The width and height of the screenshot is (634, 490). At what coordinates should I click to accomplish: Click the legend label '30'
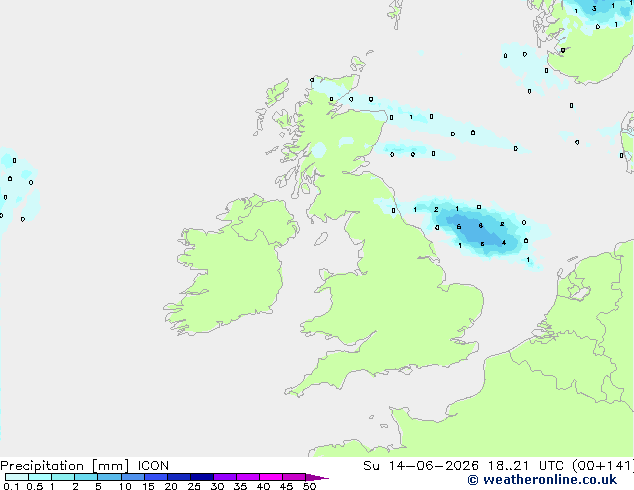click(217, 486)
